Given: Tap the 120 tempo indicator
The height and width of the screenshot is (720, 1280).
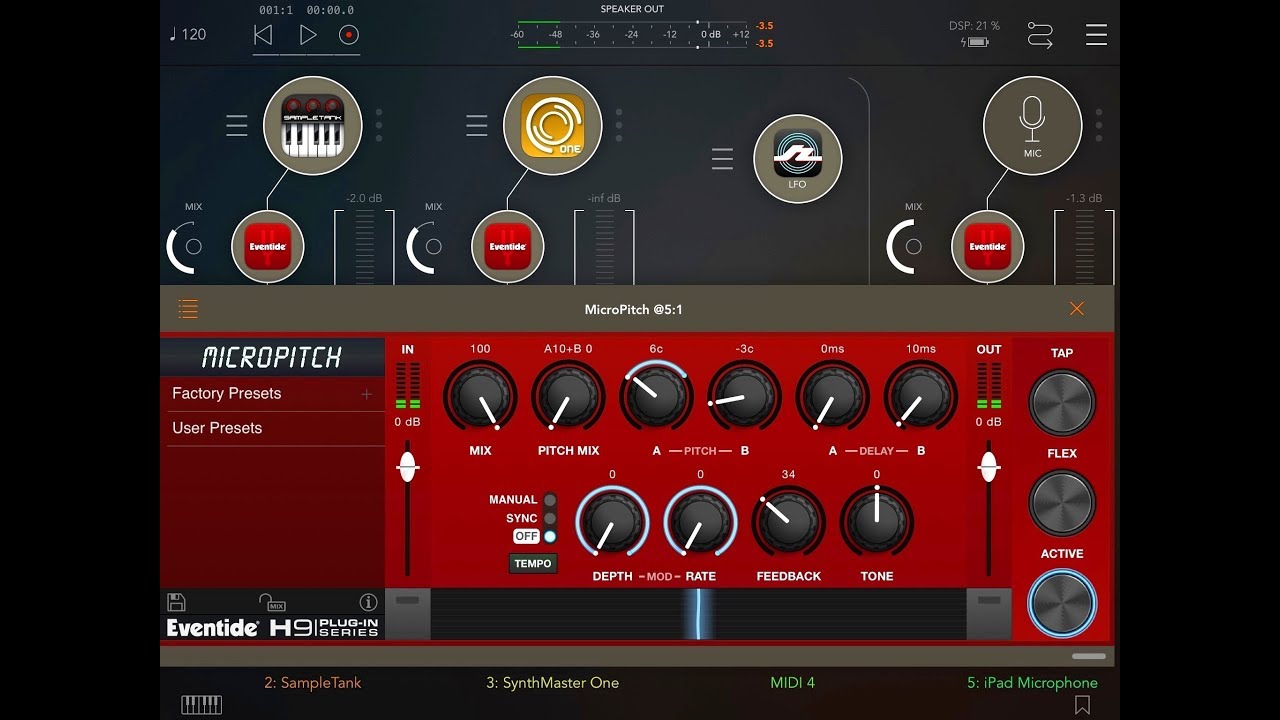Looking at the screenshot, I should (x=187, y=34).
